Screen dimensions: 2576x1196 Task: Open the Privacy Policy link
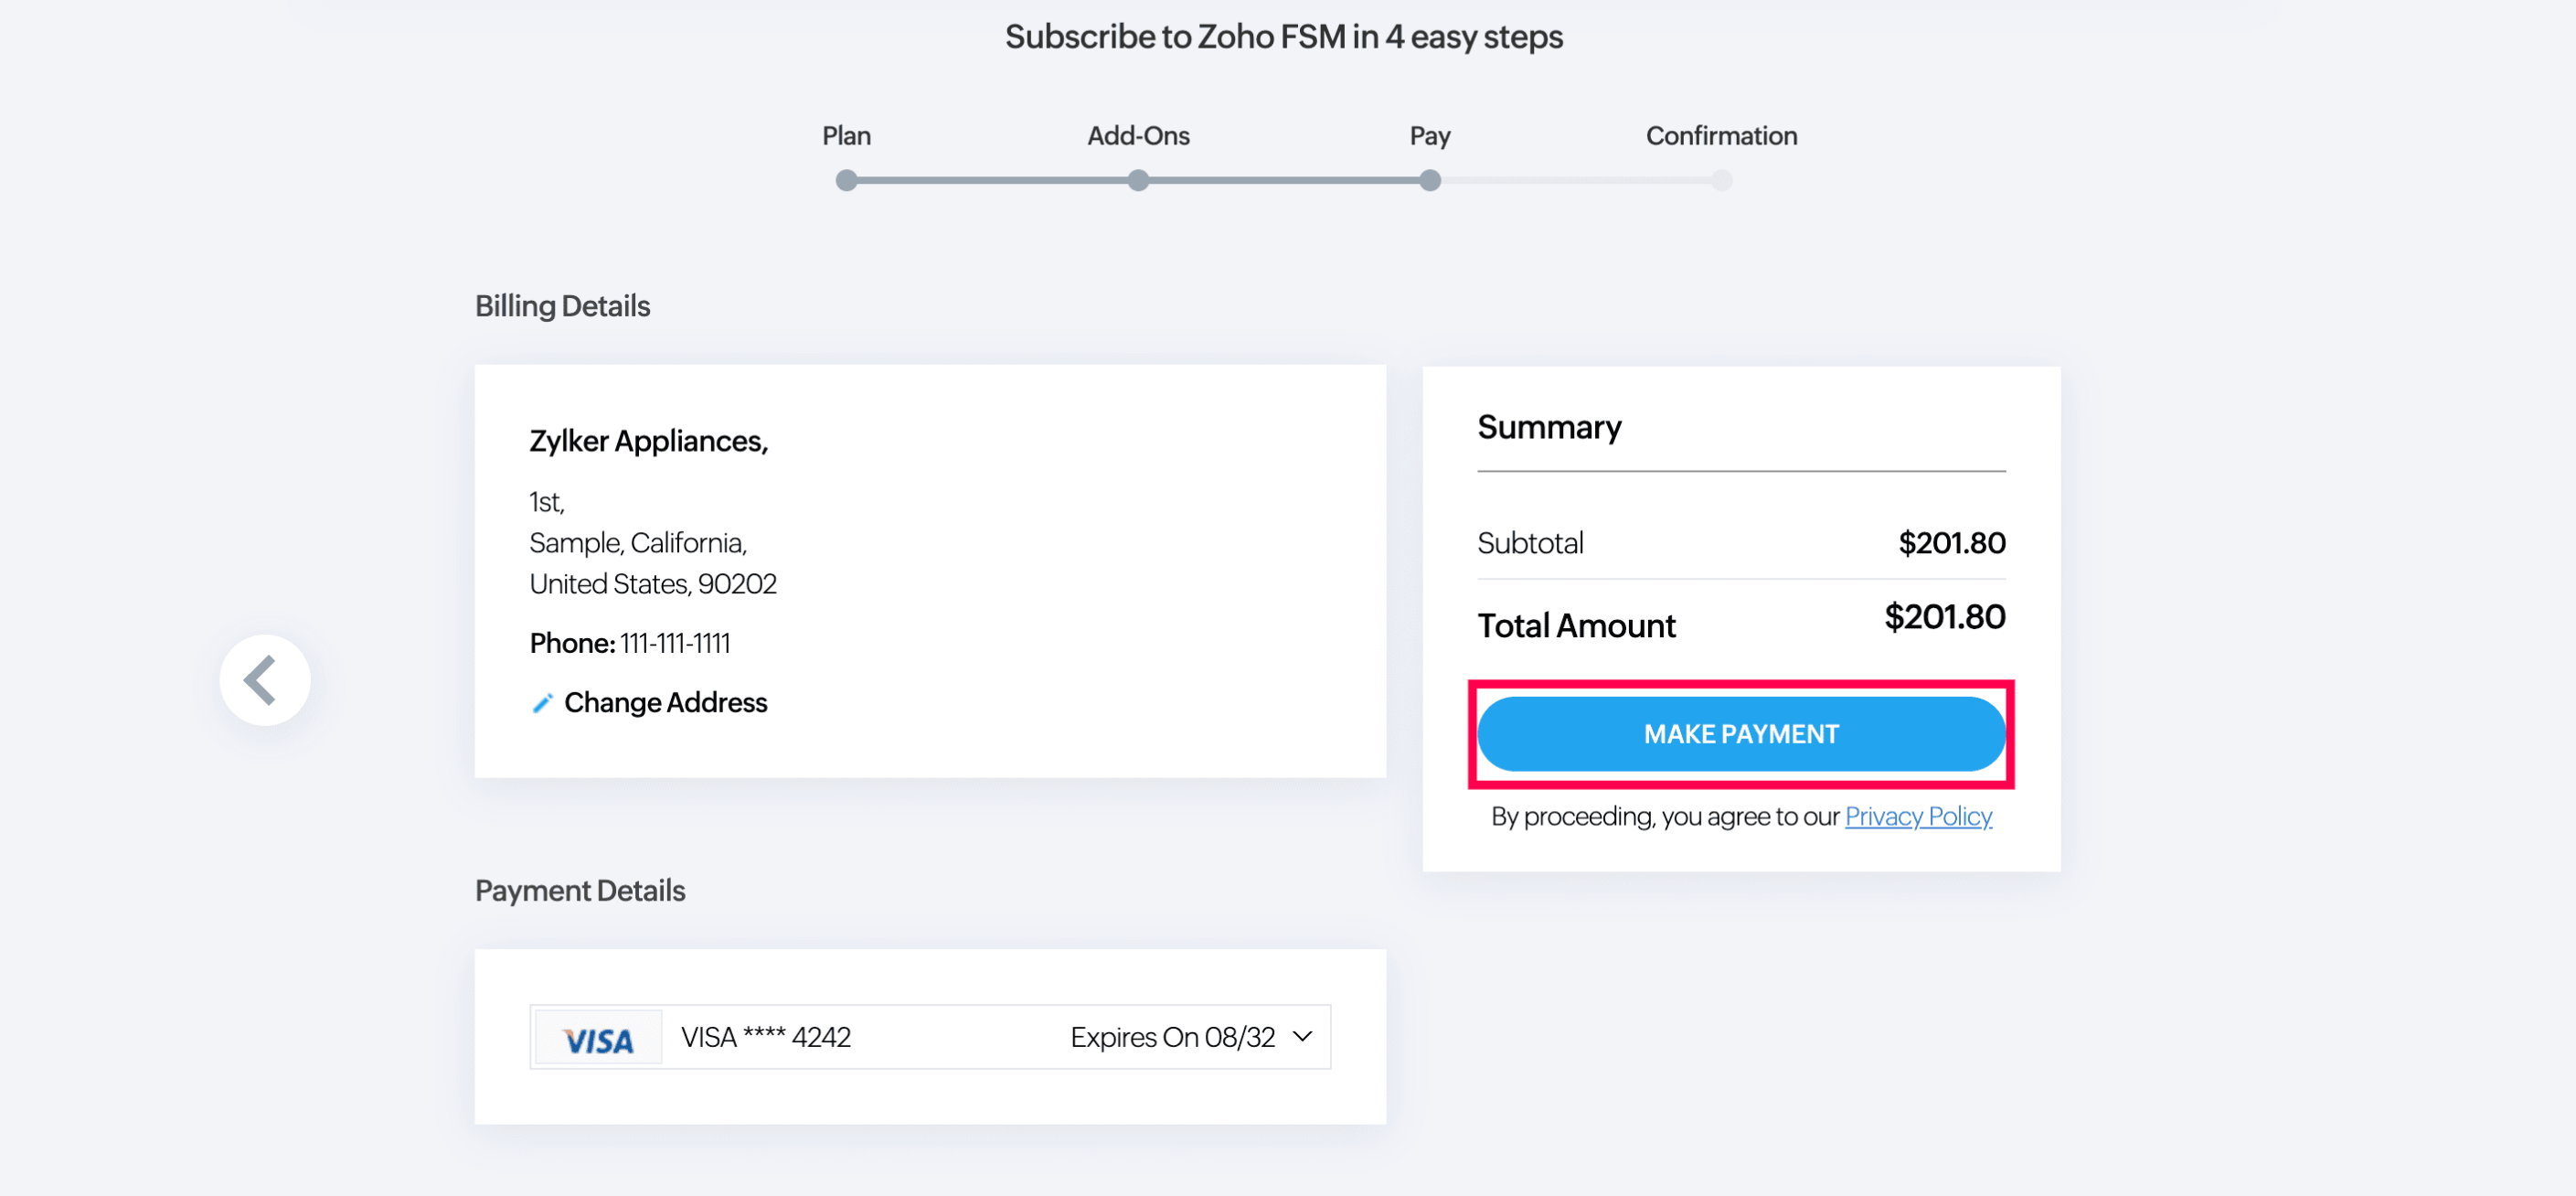(x=1918, y=817)
